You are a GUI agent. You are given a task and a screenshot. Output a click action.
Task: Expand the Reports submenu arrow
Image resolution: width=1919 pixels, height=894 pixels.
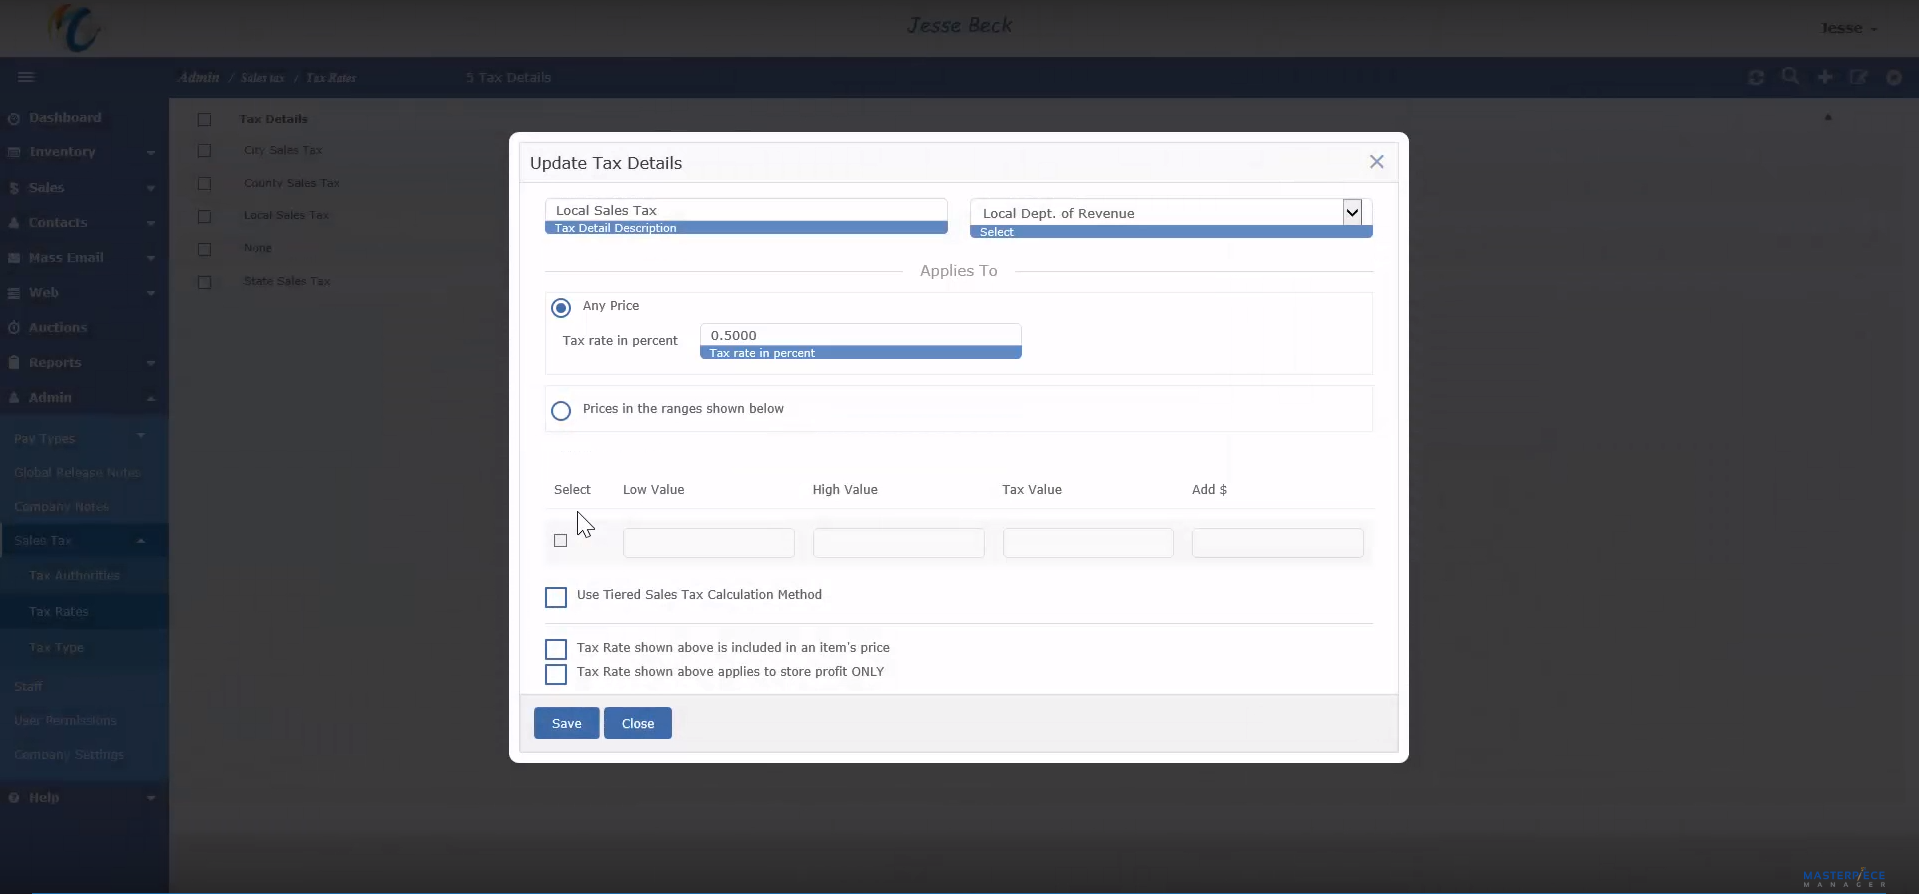pyautogui.click(x=151, y=363)
